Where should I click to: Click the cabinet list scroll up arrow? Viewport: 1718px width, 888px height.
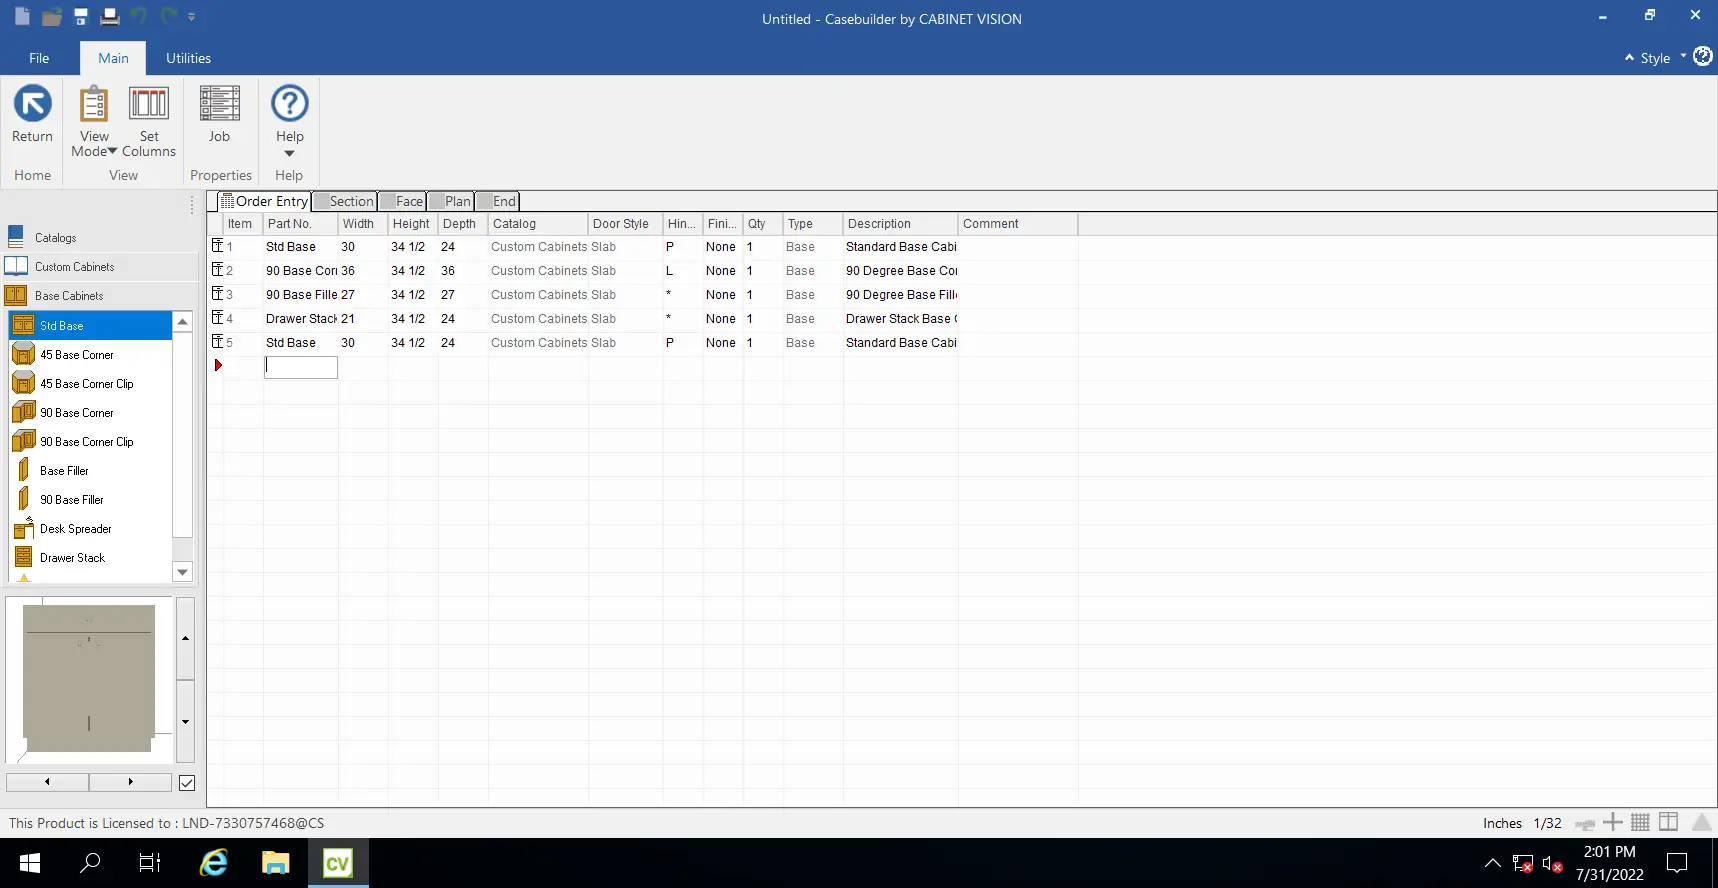[x=182, y=321]
